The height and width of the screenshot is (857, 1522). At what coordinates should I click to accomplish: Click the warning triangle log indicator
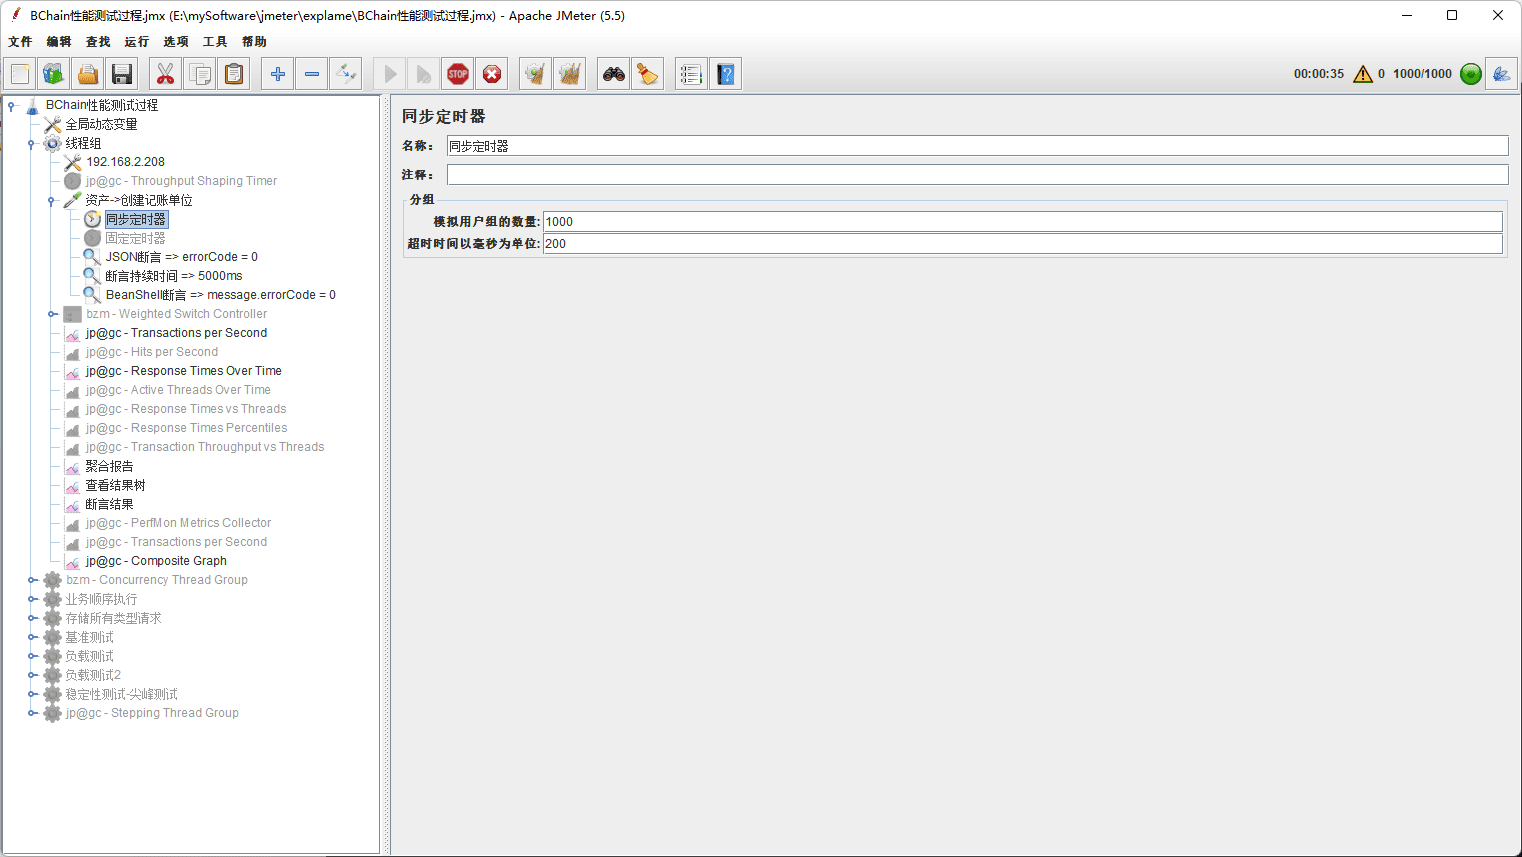point(1362,74)
